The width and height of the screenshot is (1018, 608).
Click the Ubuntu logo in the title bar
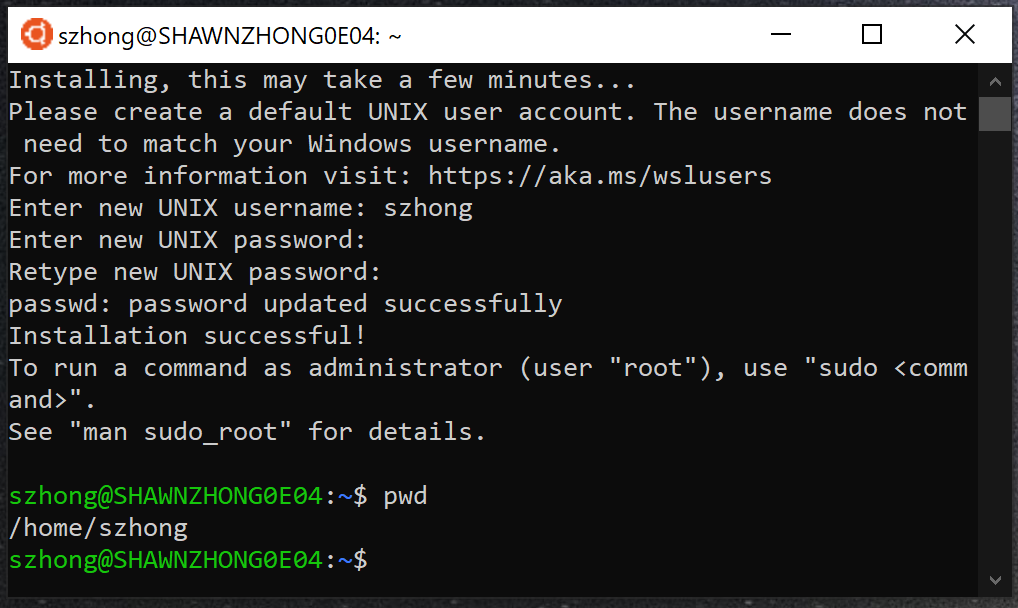coord(36,35)
